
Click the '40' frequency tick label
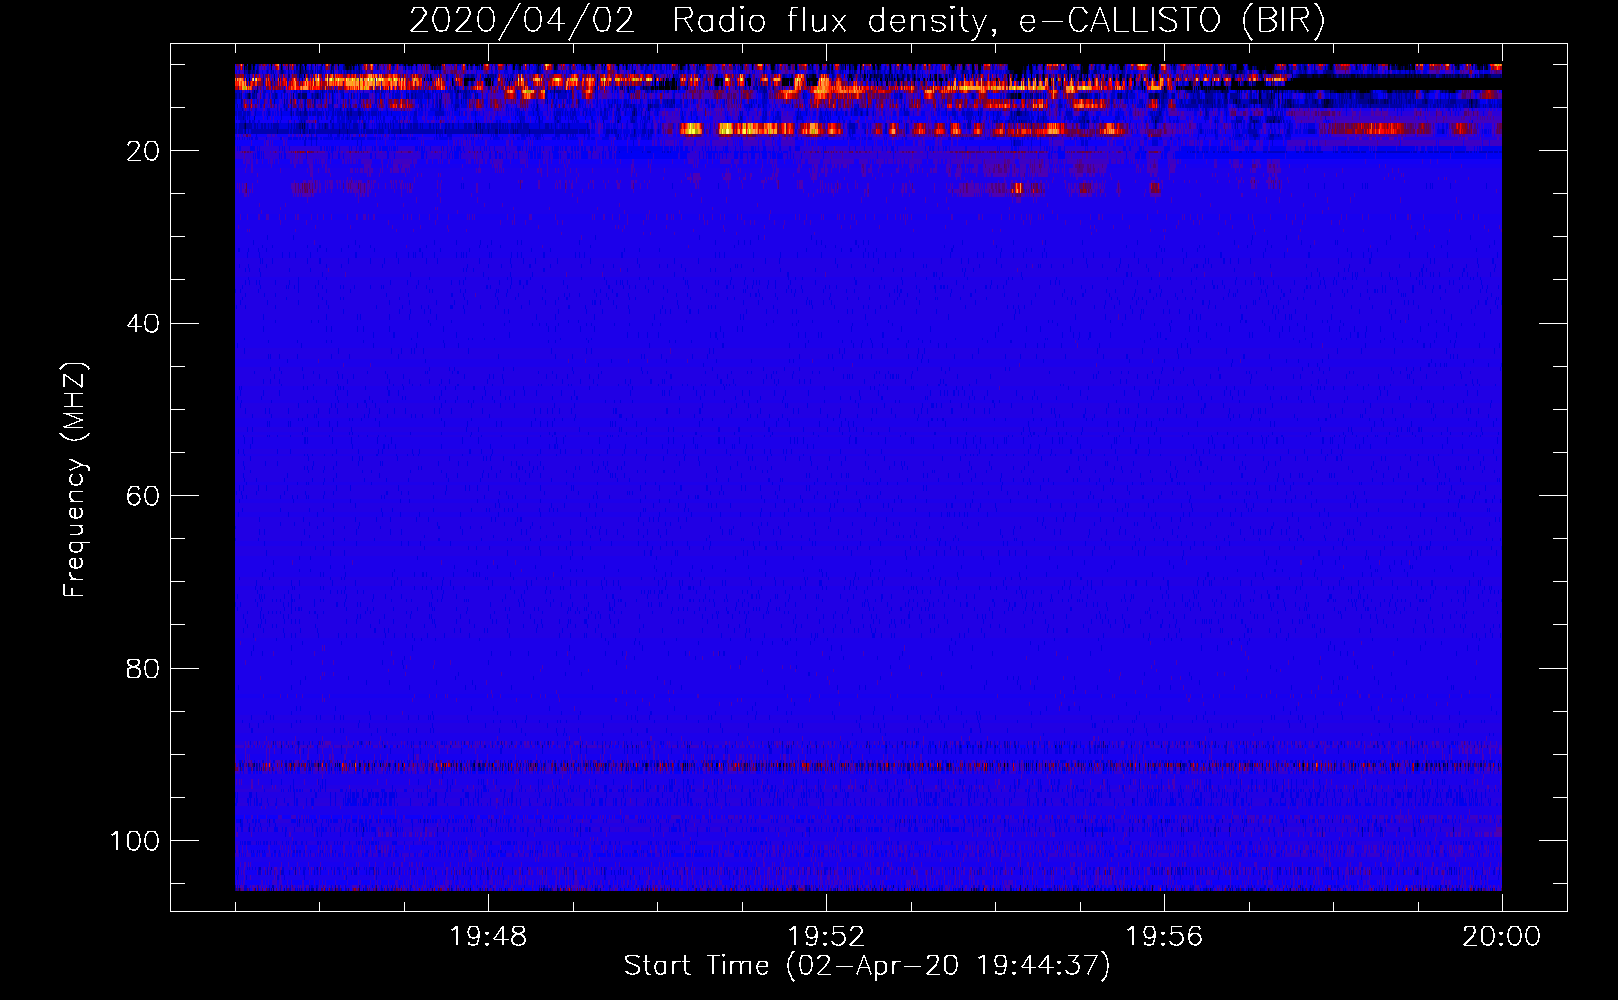(x=143, y=324)
